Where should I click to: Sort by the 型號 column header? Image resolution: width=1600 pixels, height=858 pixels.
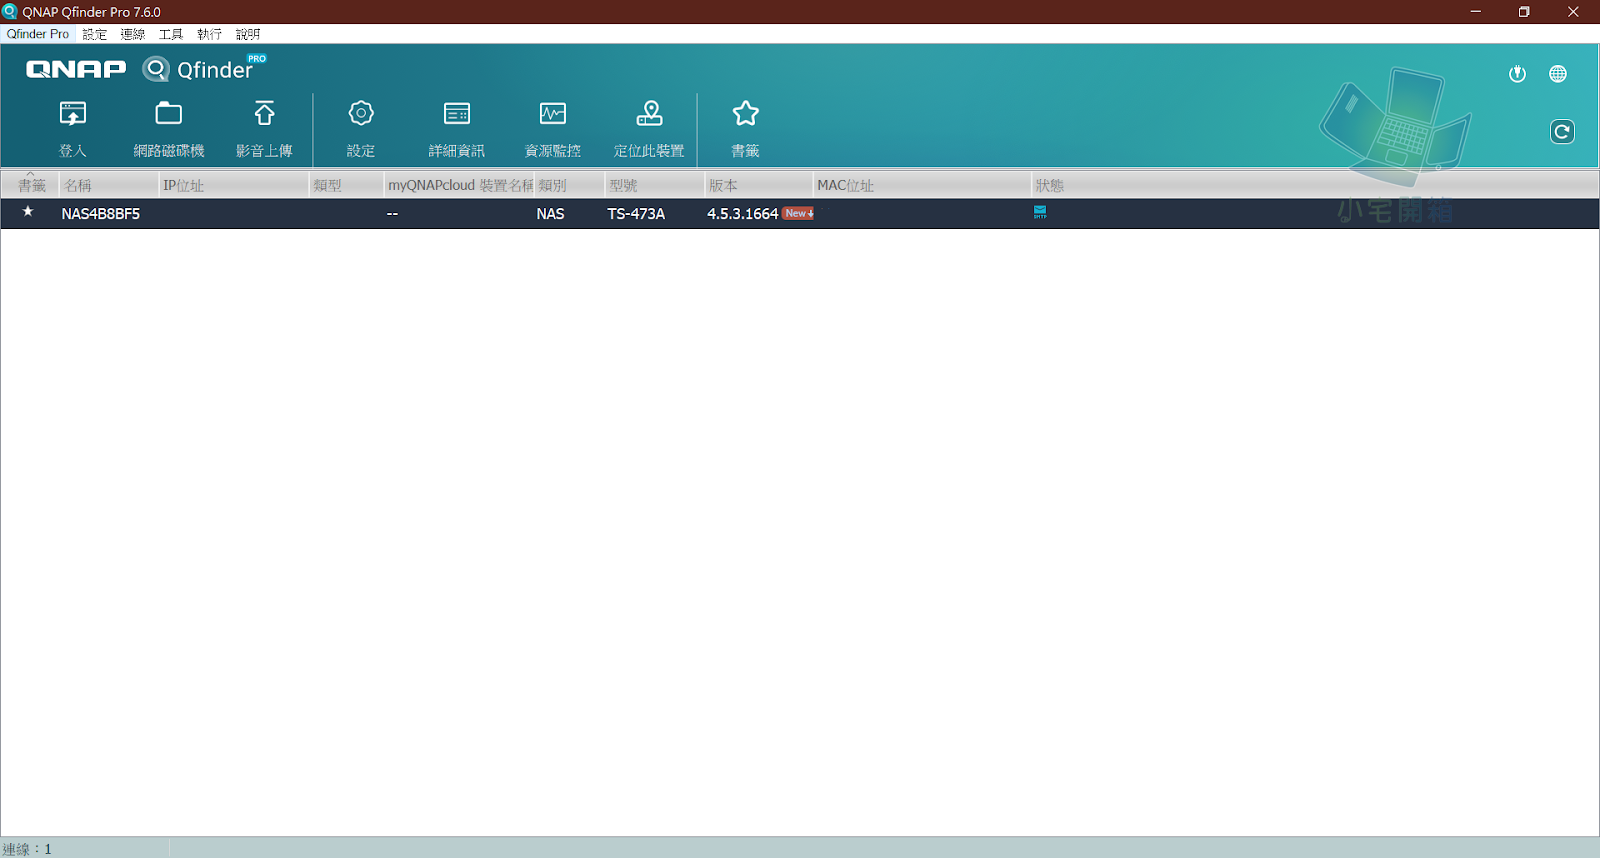pyautogui.click(x=655, y=185)
